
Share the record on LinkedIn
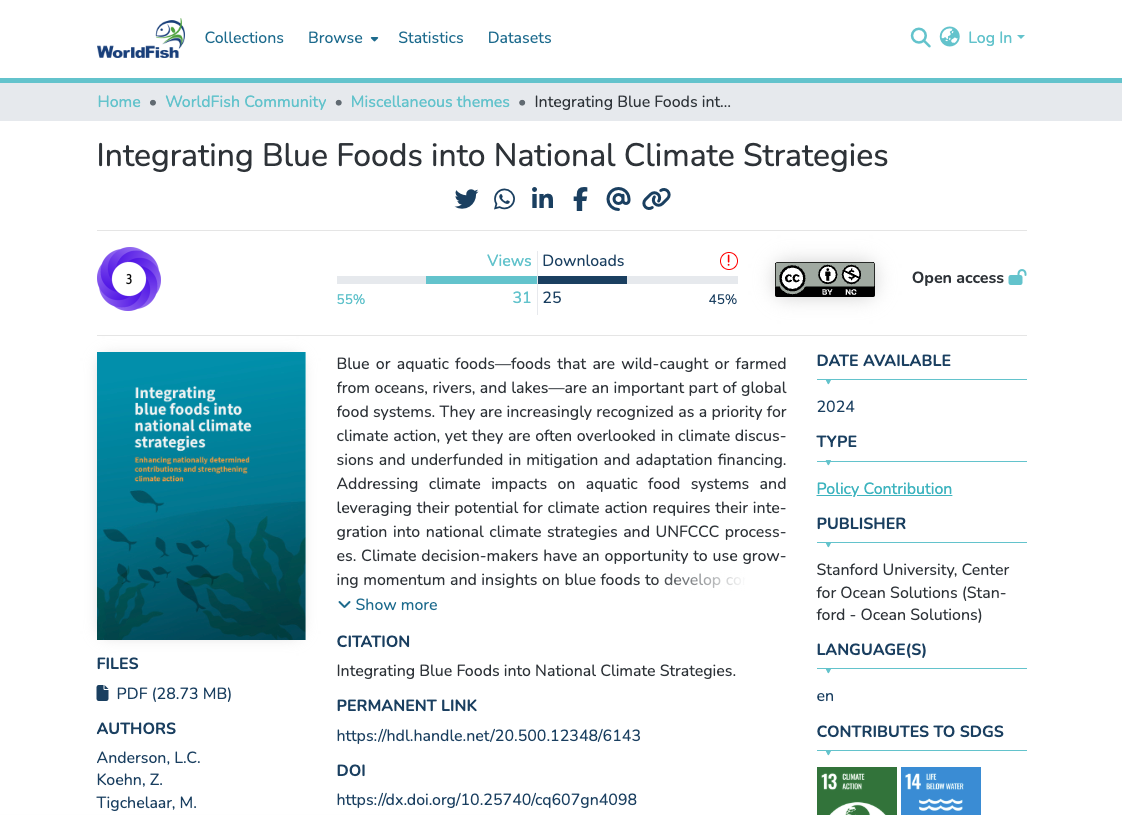(x=542, y=199)
